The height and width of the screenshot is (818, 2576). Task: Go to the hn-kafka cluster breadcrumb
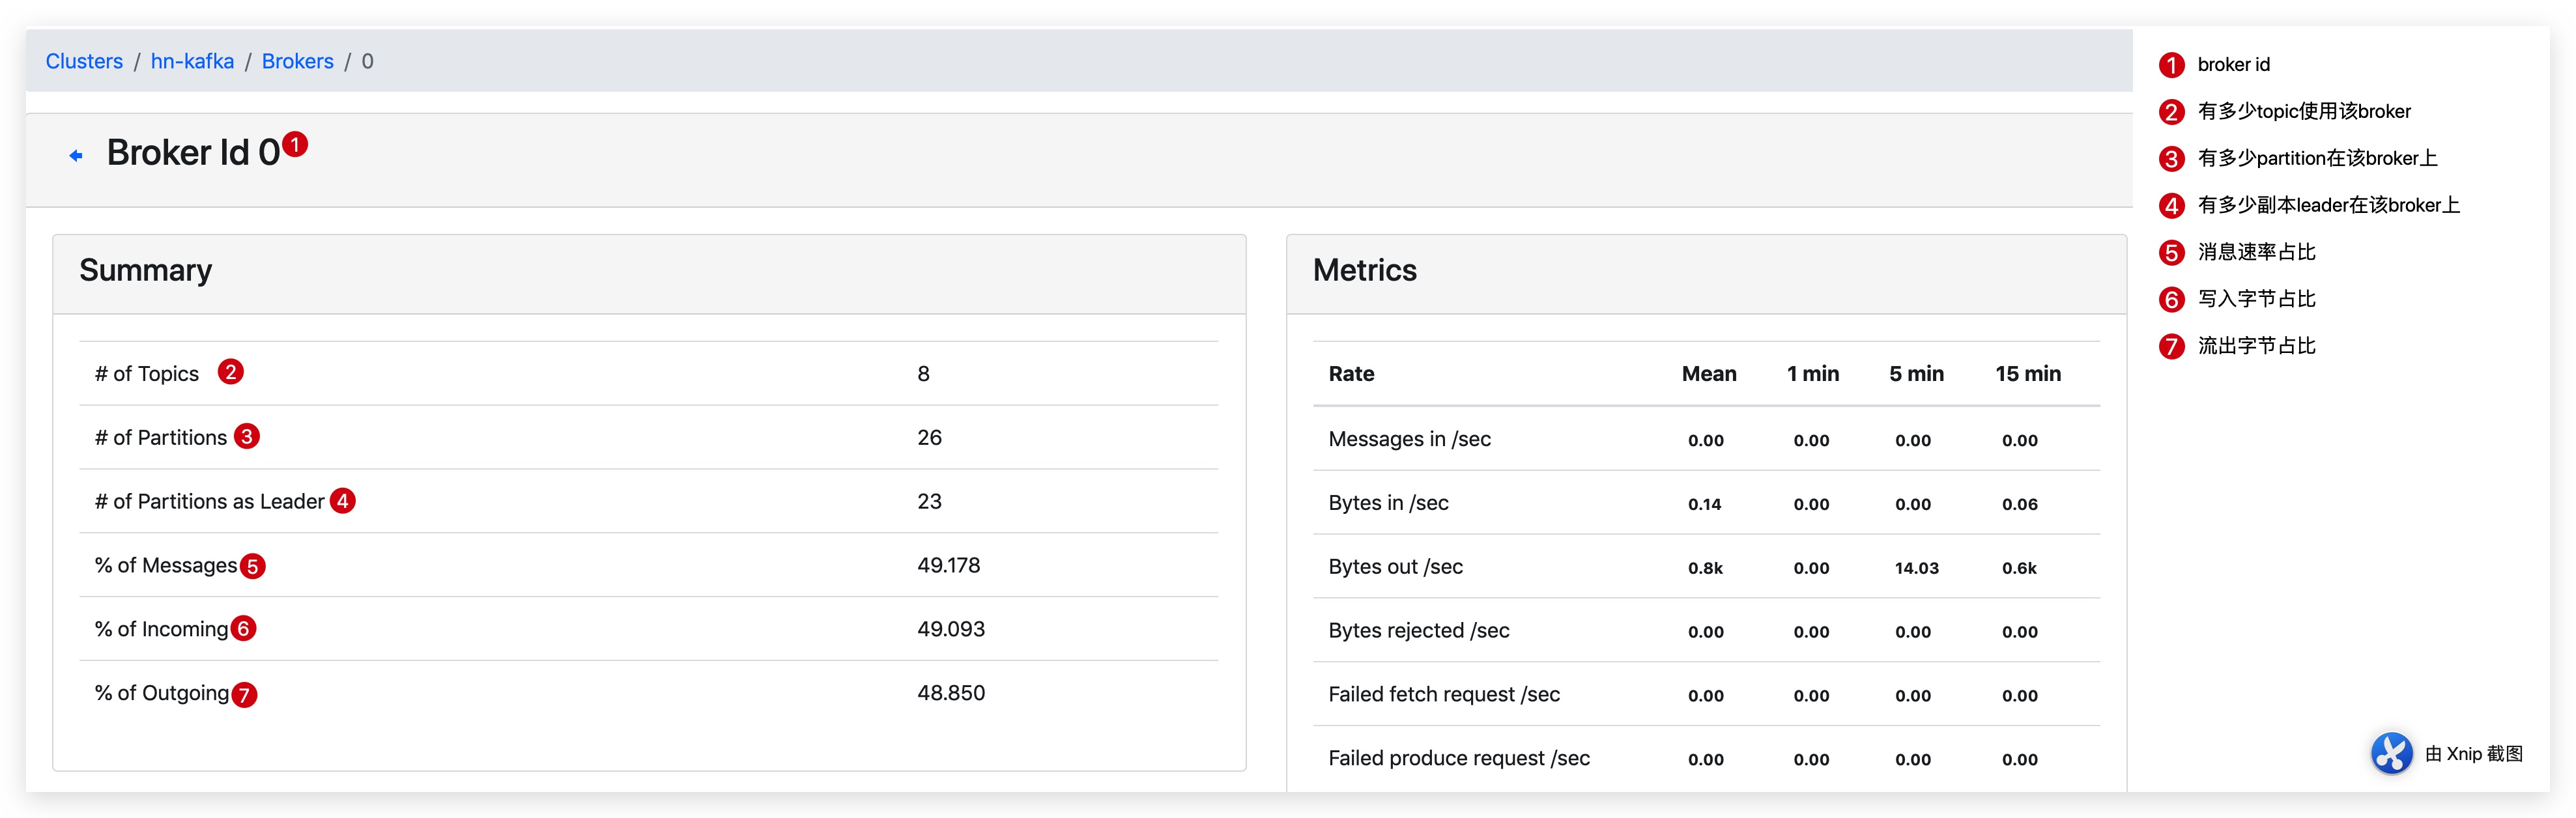[192, 61]
